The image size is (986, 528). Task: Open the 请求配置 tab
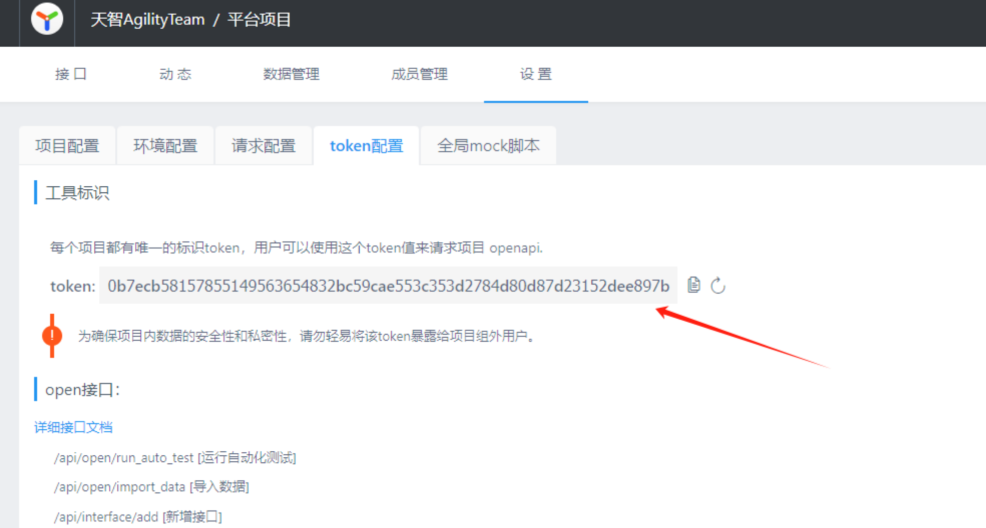(x=263, y=146)
